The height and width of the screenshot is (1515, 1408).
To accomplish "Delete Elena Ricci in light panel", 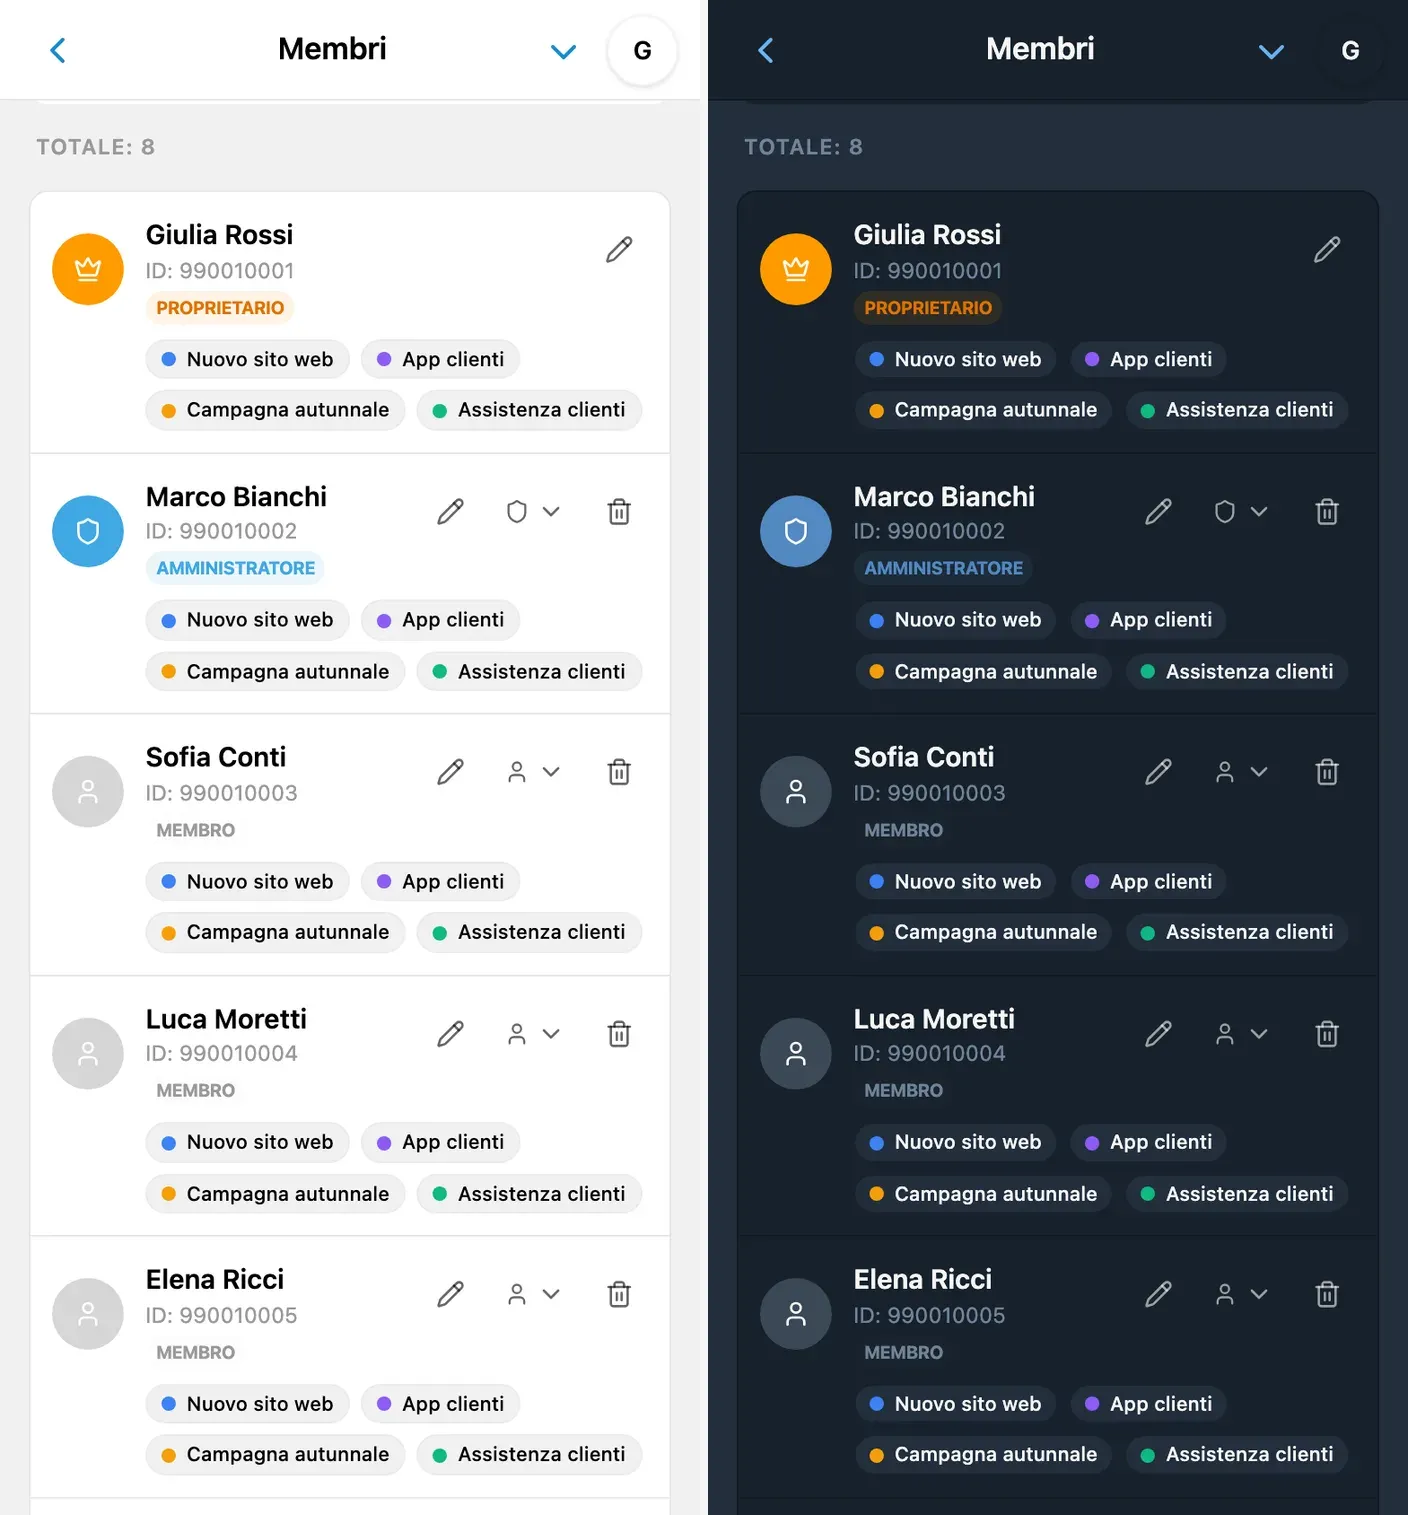I will click(619, 1294).
